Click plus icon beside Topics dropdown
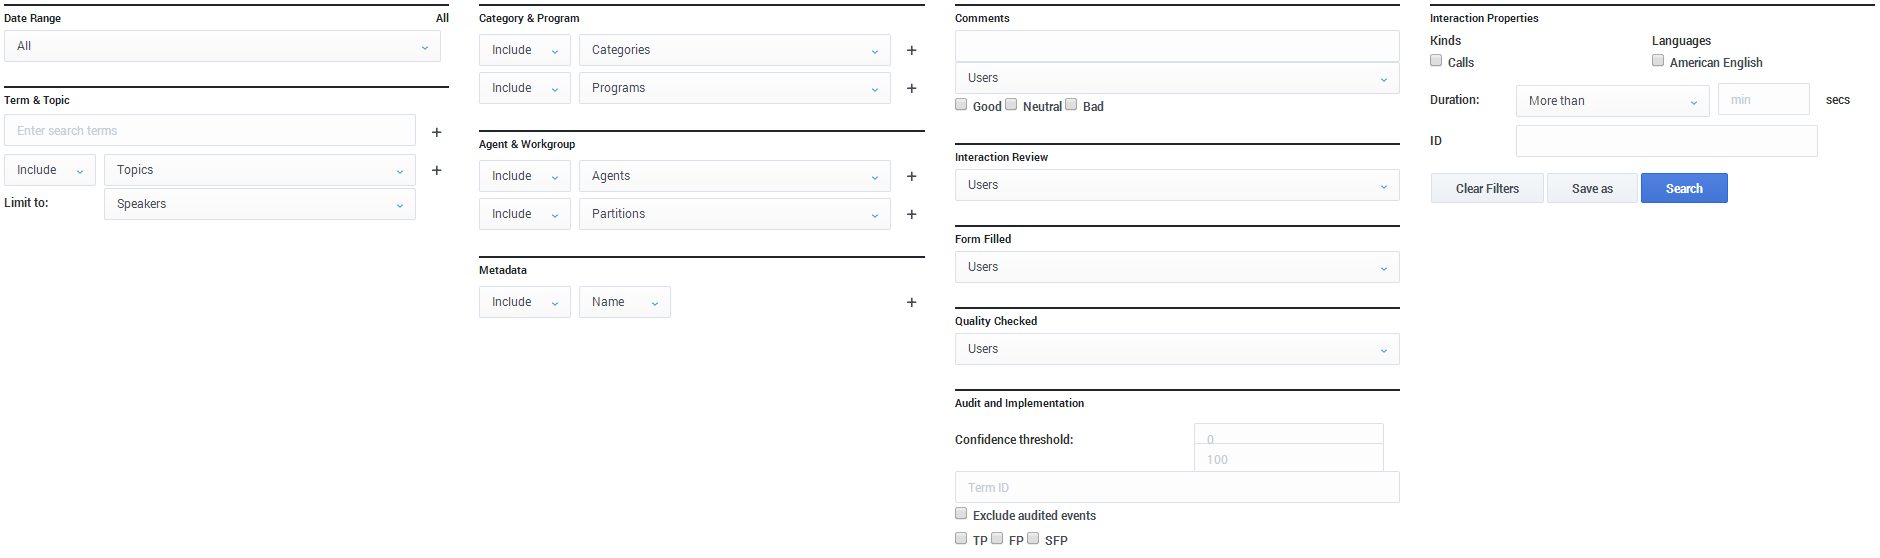The width and height of the screenshot is (1880, 558). pyautogui.click(x=436, y=170)
